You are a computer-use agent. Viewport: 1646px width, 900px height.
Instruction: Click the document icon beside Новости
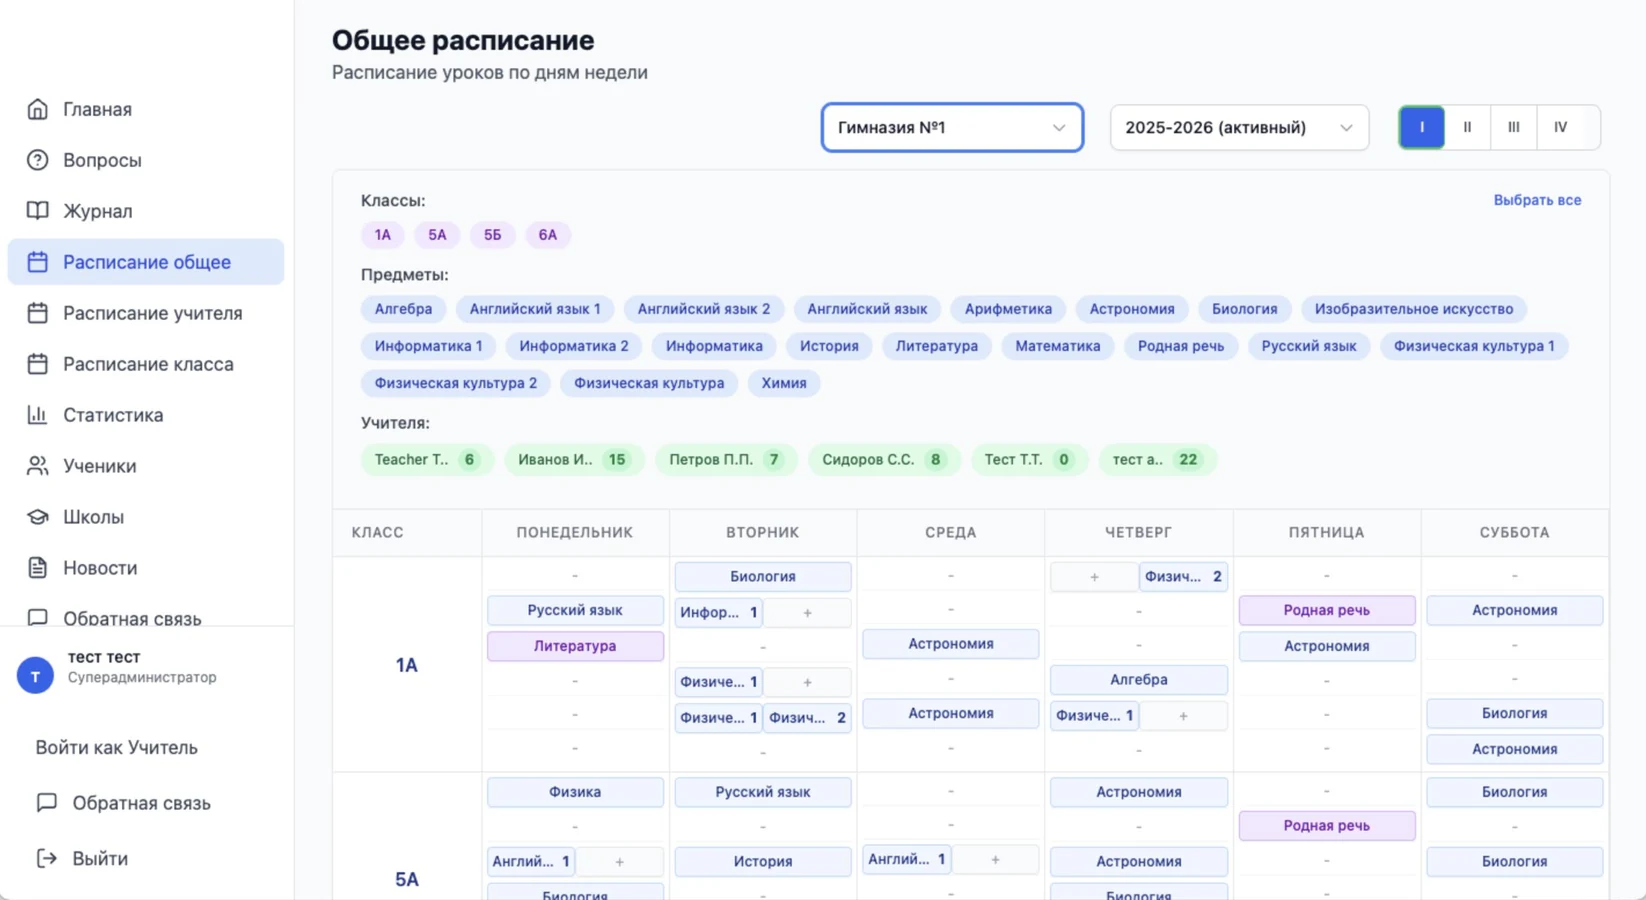click(x=37, y=568)
